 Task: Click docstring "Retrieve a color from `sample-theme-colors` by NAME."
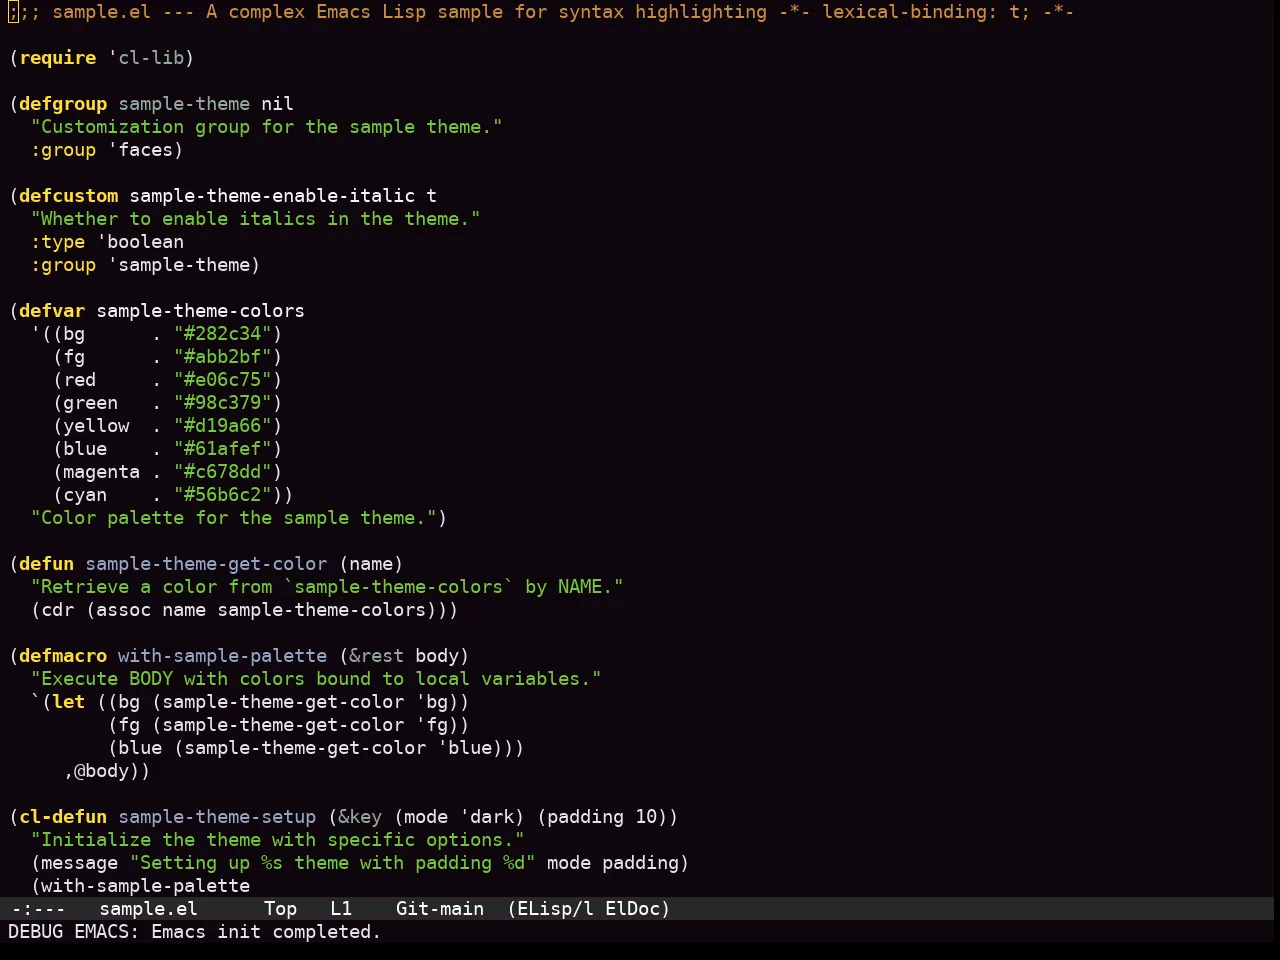[x=327, y=587]
